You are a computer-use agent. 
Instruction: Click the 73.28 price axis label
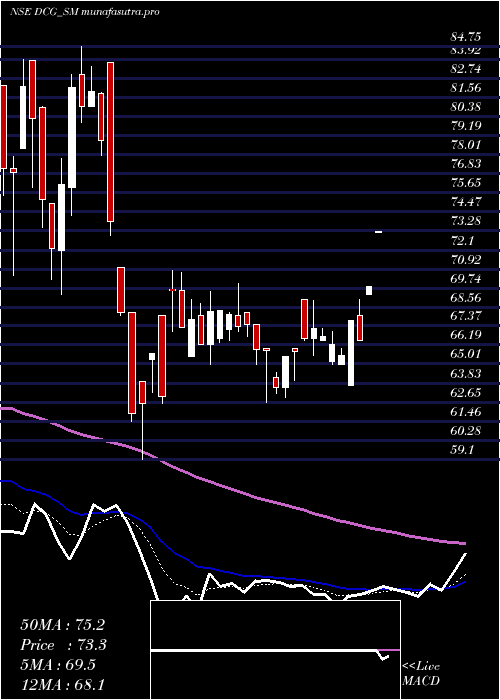click(x=466, y=221)
